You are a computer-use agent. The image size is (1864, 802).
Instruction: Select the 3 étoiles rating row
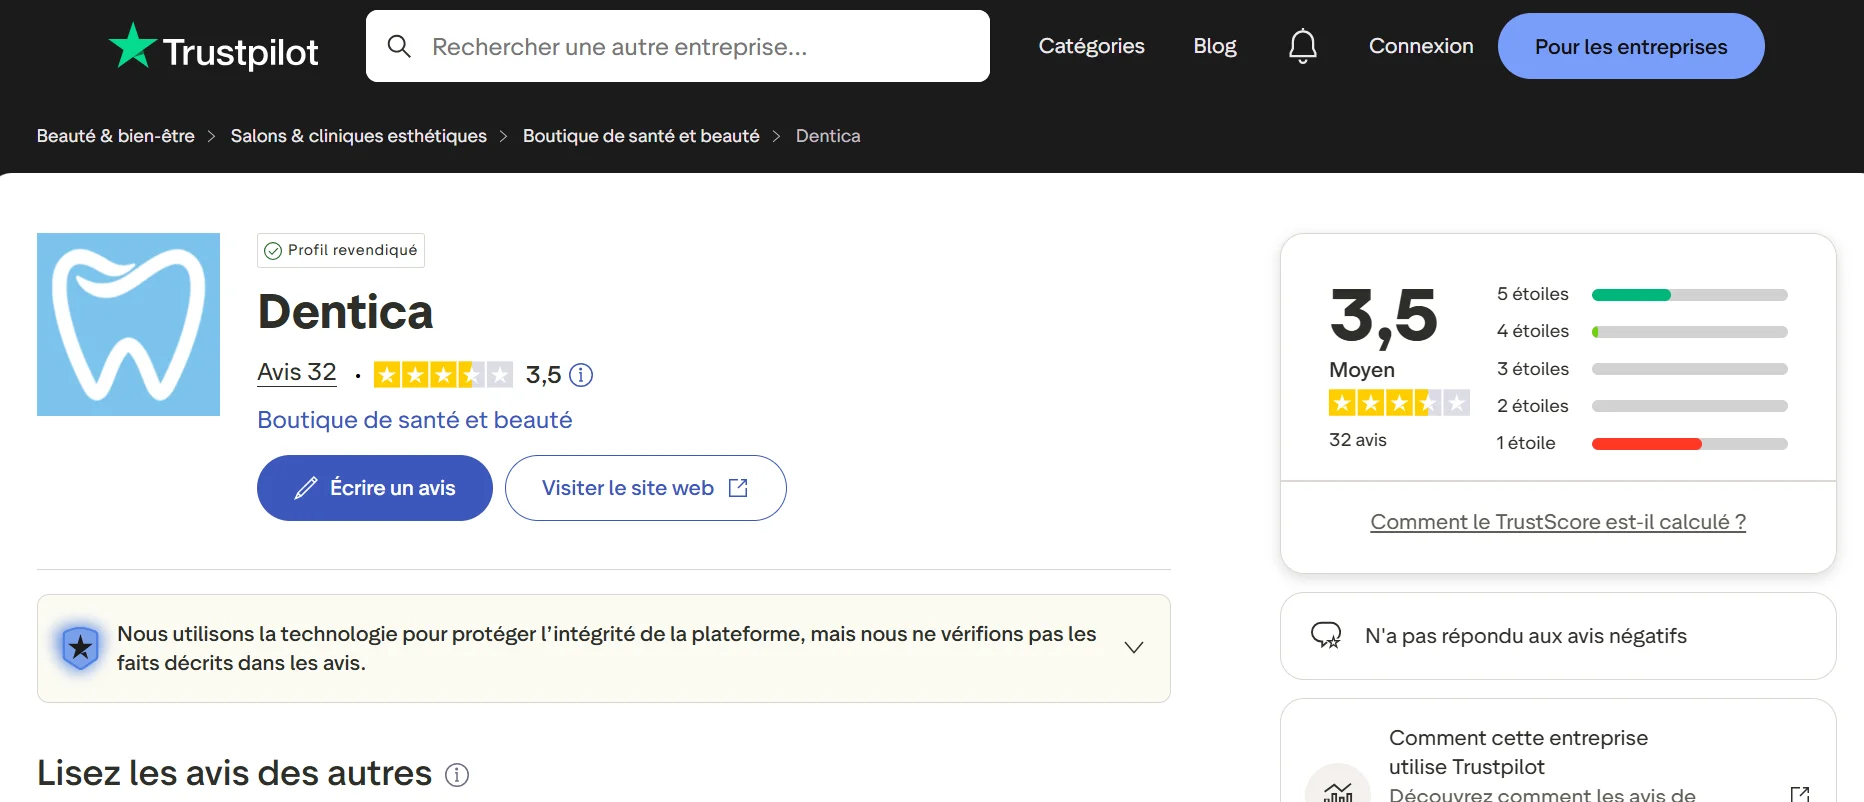pyautogui.click(x=1642, y=369)
